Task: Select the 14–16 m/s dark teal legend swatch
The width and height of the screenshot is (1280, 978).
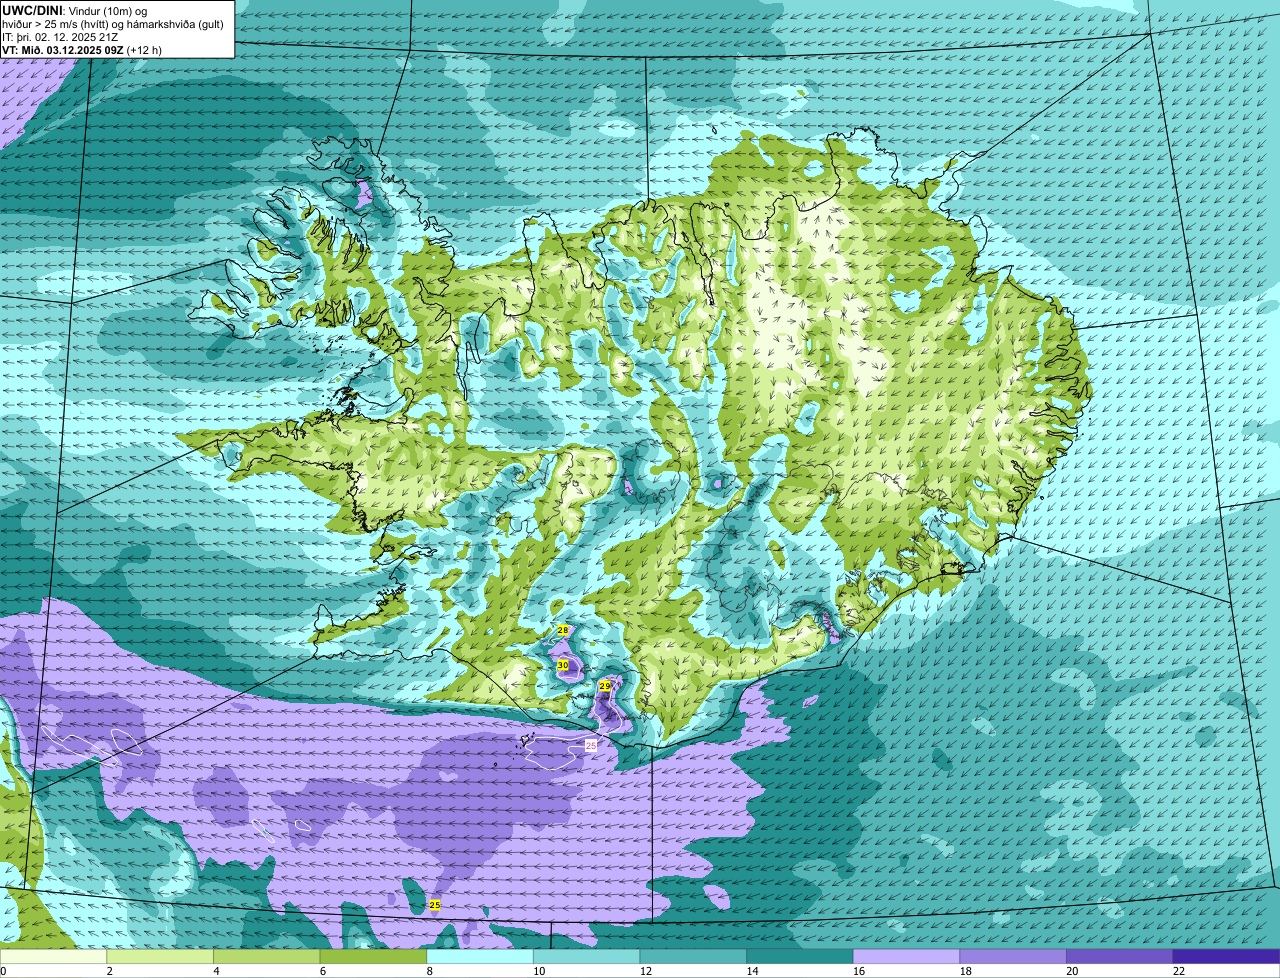Action: [x=800, y=957]
